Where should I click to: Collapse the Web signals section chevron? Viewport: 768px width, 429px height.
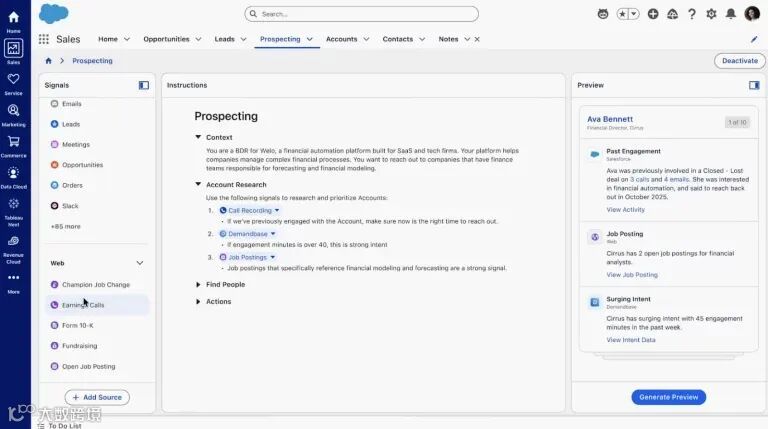pos(140,263)
